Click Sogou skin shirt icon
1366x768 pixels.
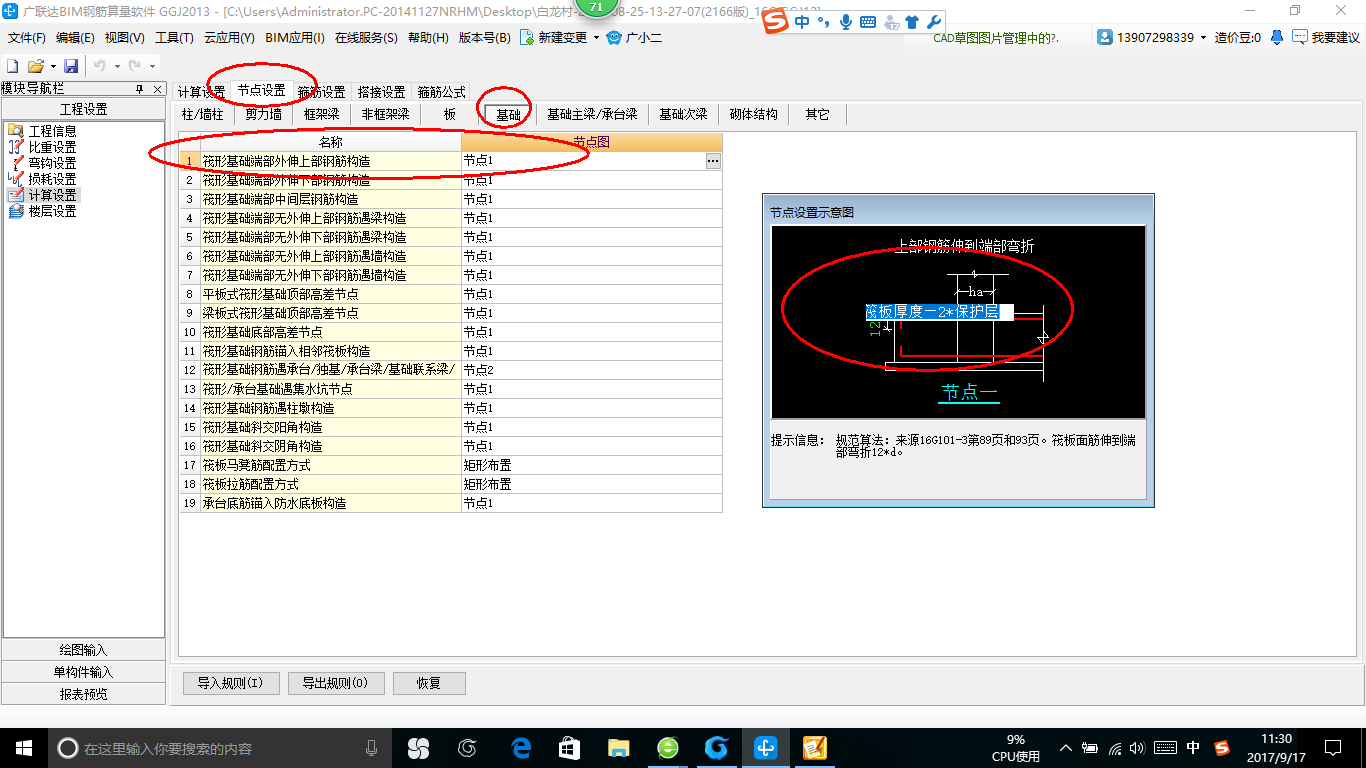(x=911, y=21)
